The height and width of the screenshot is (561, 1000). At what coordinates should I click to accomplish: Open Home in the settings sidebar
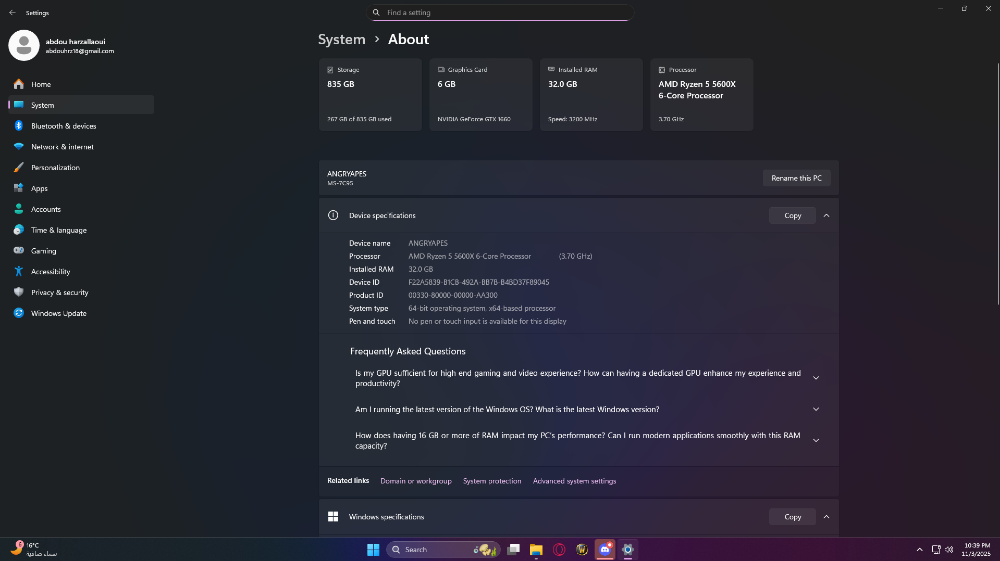(81, 84)
